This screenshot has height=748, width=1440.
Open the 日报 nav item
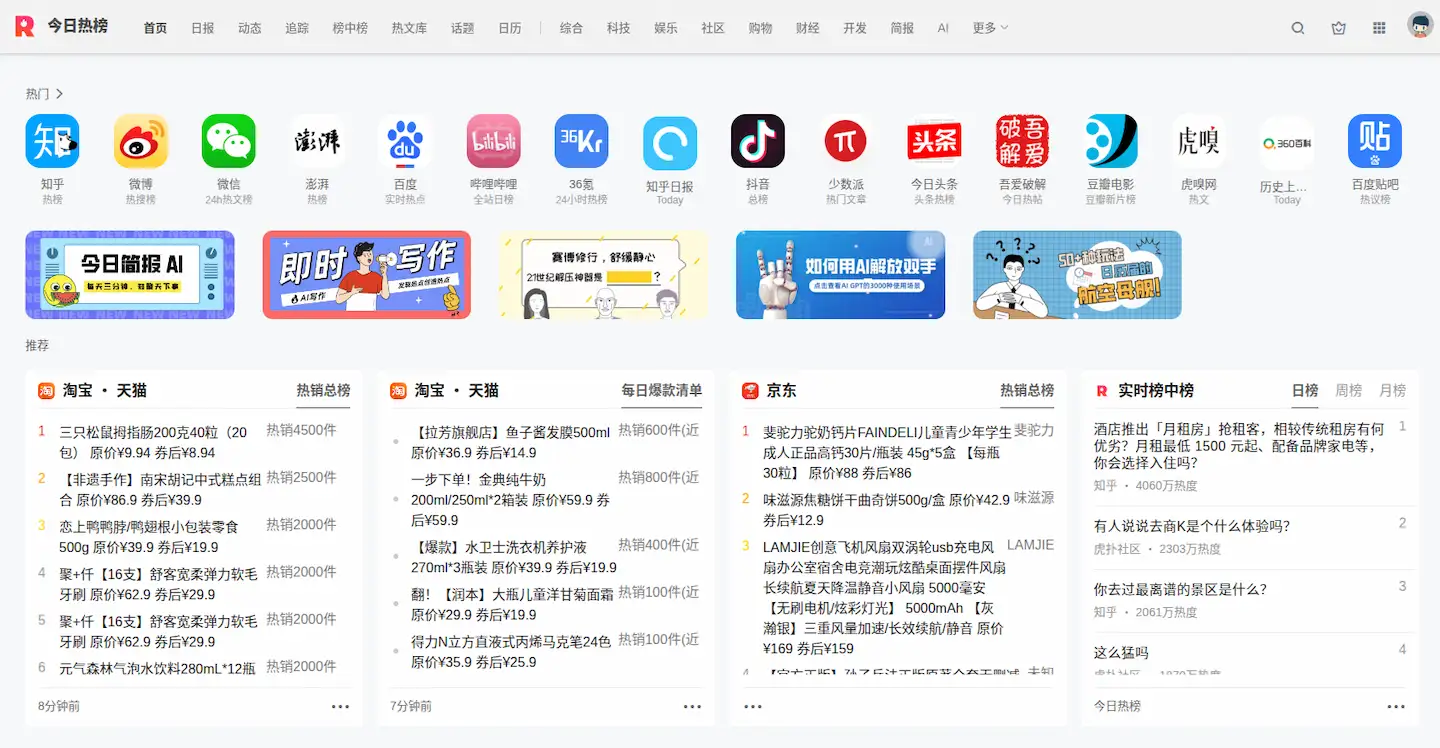pyautogui.click(x=203, y=28)
